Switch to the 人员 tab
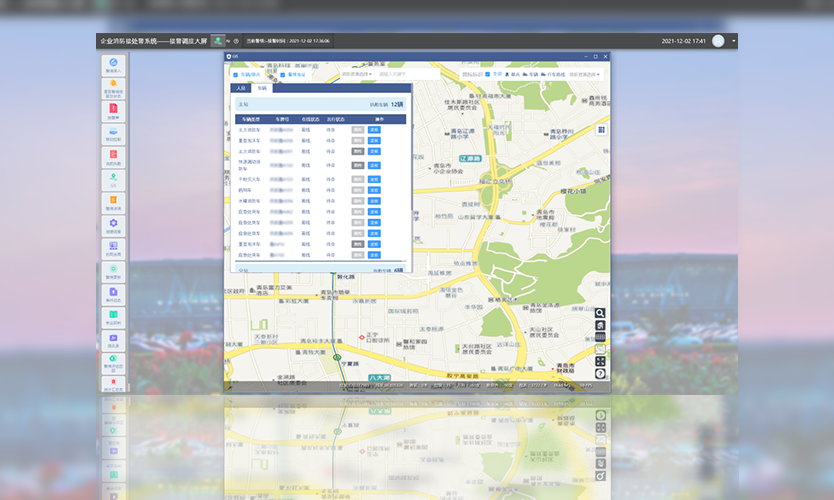 point(241,88)
